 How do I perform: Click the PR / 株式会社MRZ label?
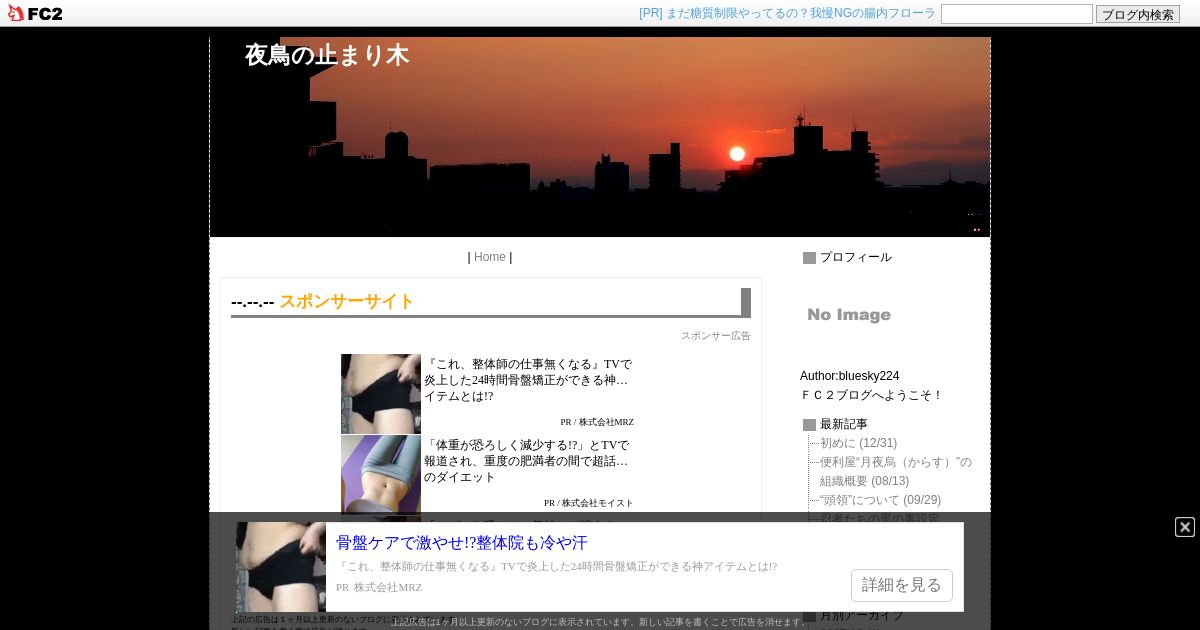tap(597, 422)
